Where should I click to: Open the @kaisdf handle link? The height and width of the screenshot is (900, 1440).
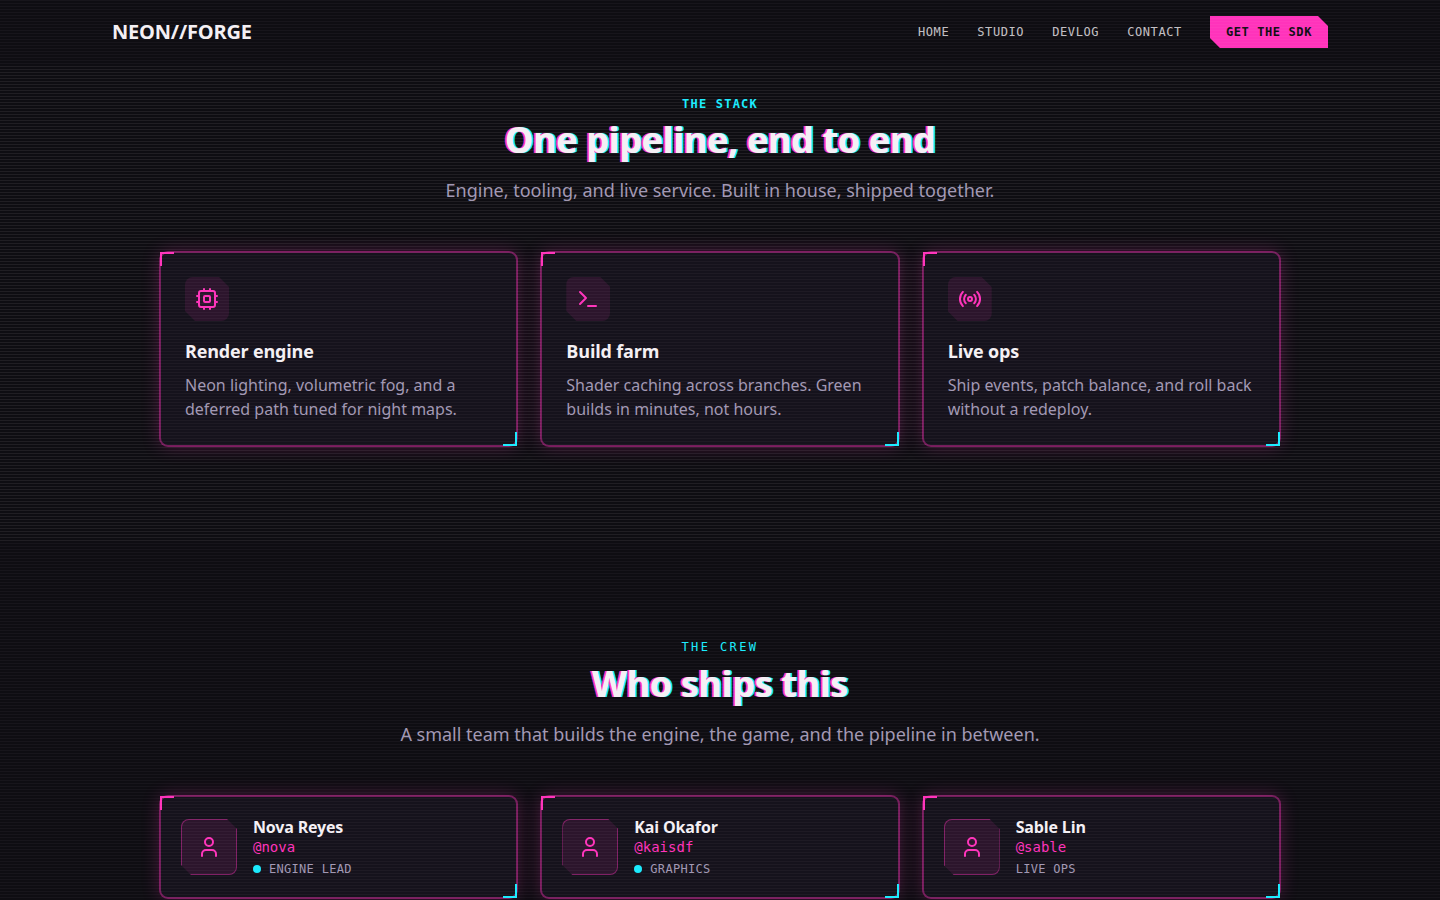point(664,847)
